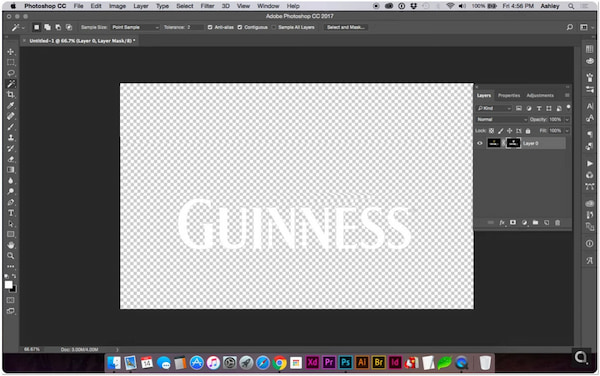Select the Move tool
The image size is (600, 376).
pos(11,52)
